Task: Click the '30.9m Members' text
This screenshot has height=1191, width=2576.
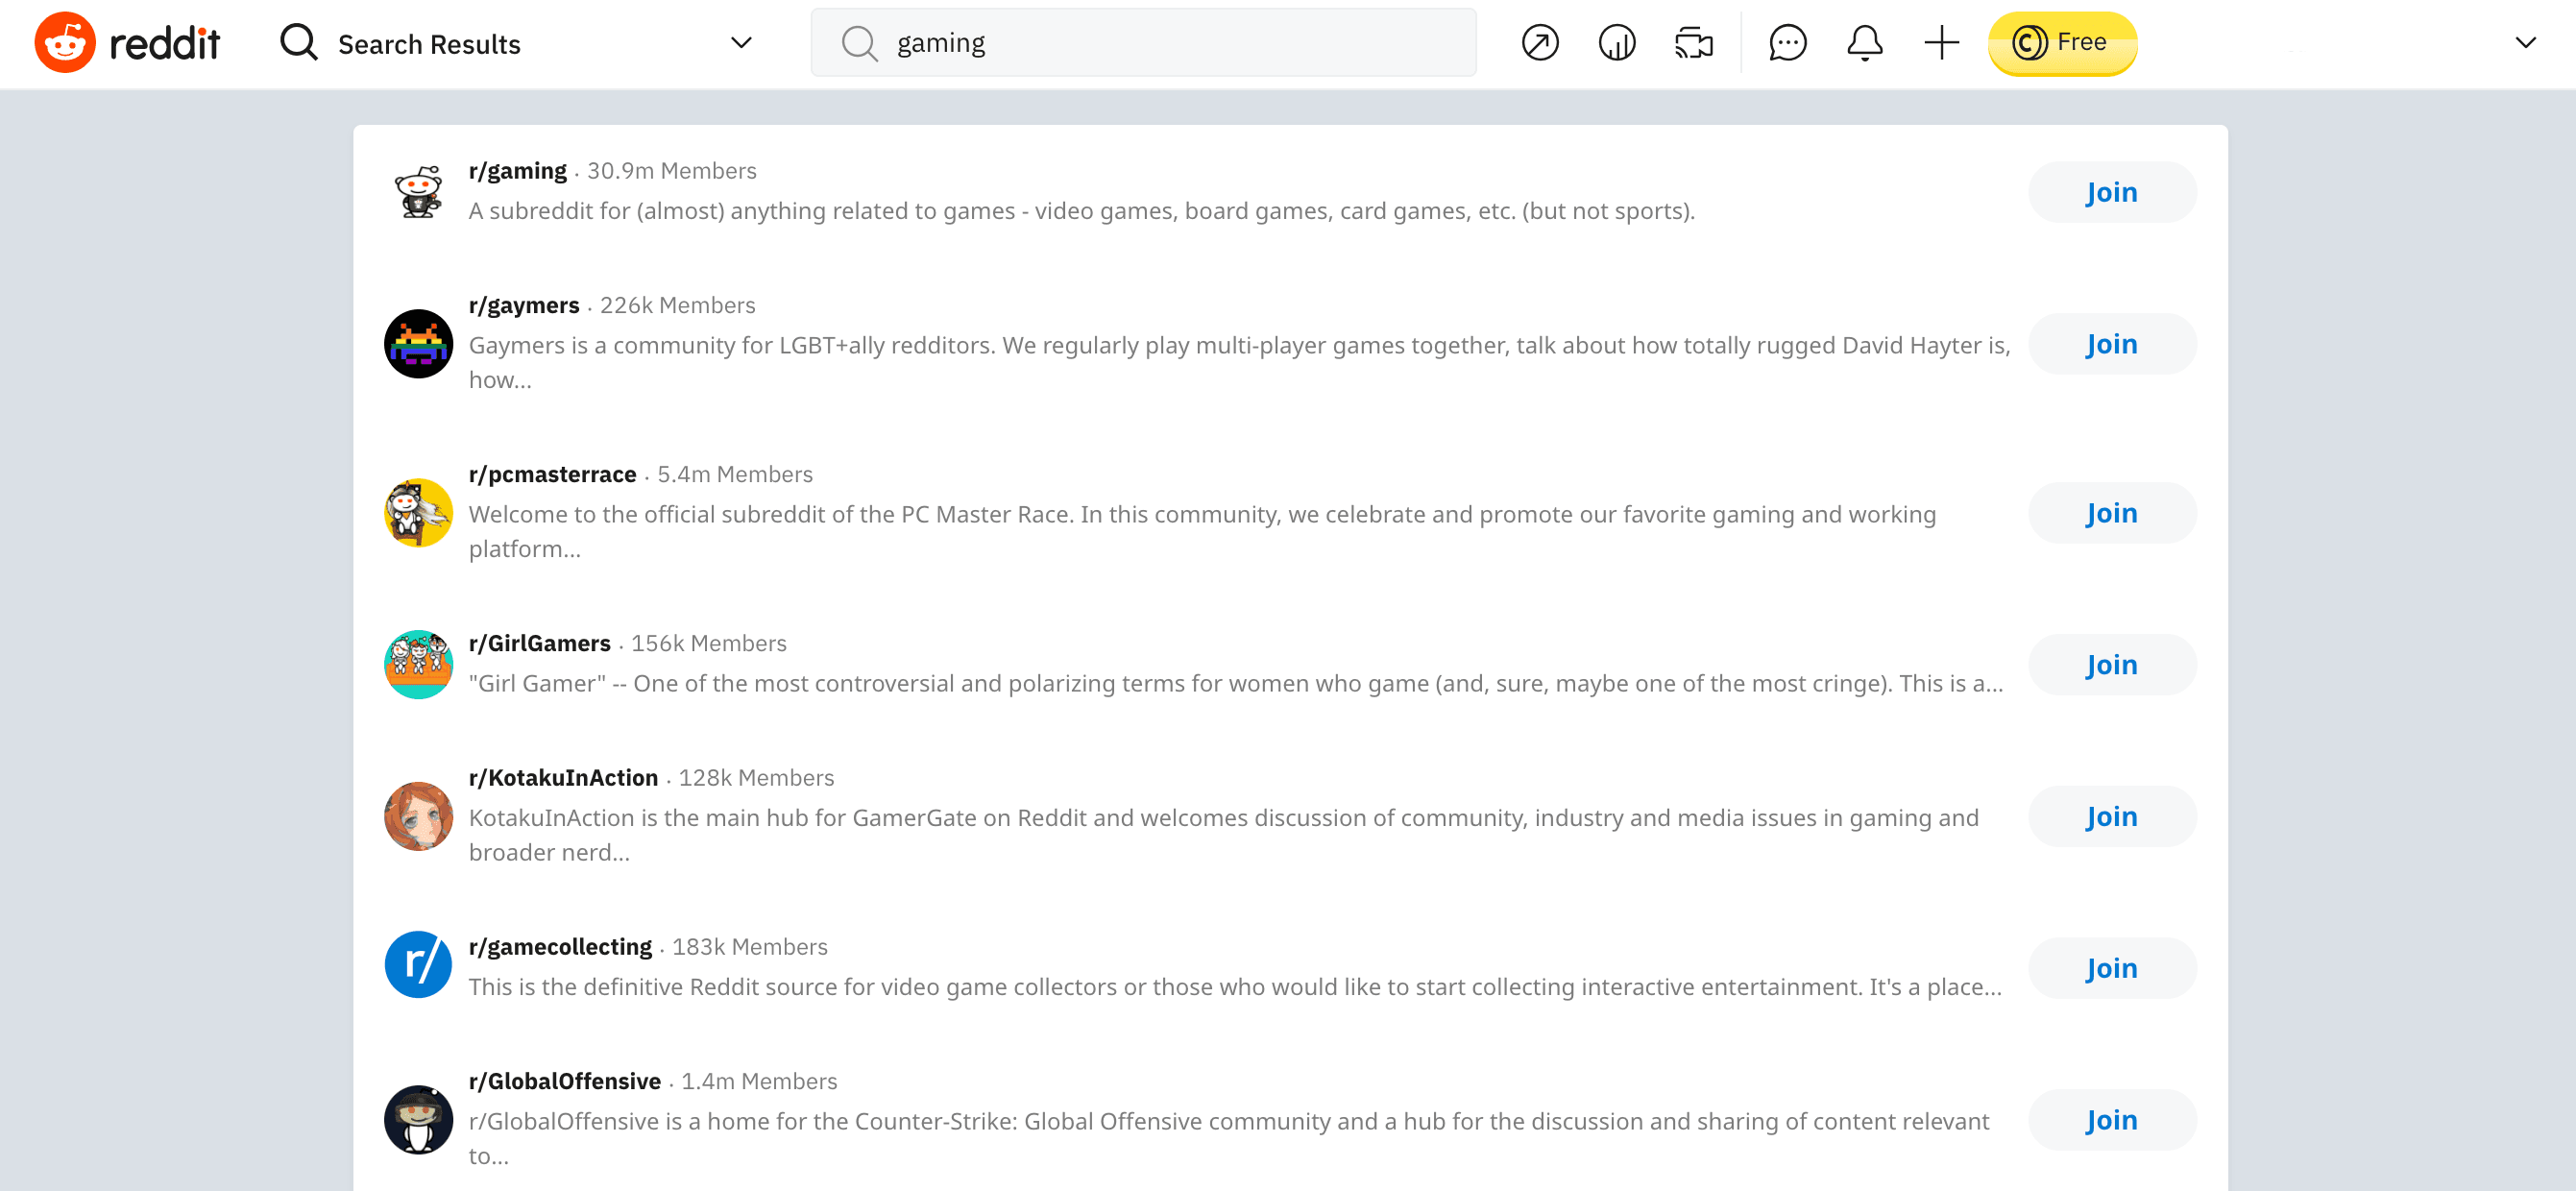Action: (x=671, y=171)
